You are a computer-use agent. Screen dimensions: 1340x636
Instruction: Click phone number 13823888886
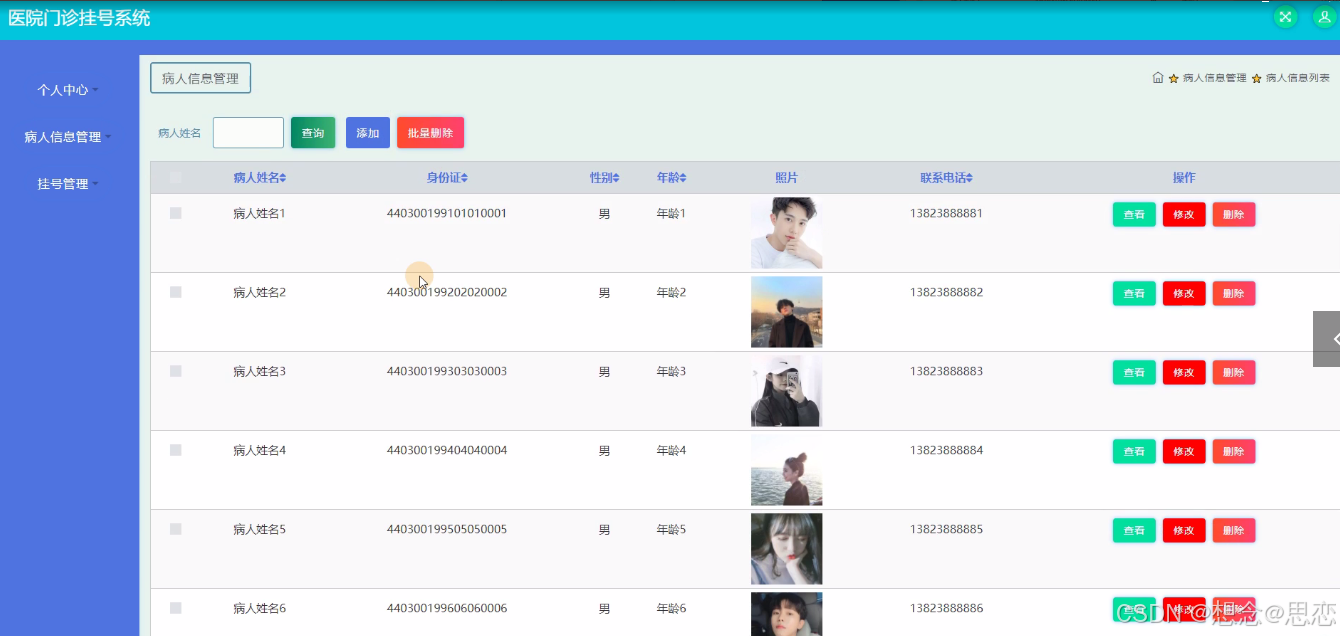coord(946,608)
